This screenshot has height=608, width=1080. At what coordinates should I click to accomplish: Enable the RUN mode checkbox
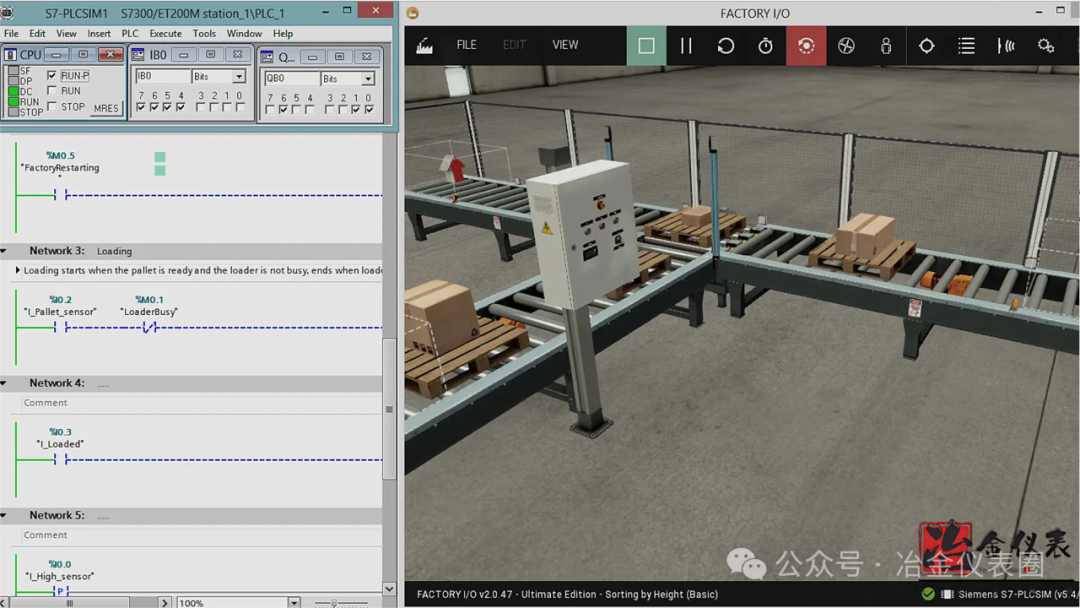[x=52, y=91]
